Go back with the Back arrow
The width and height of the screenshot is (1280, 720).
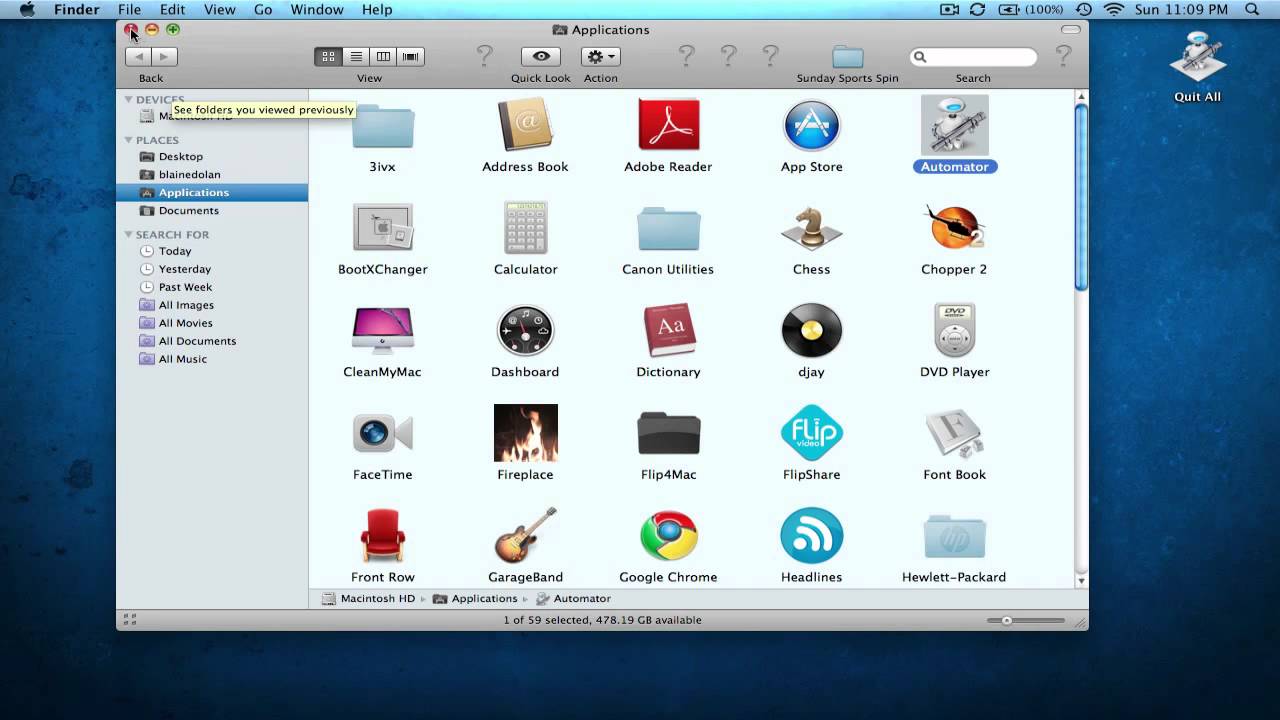pos(138,57)
